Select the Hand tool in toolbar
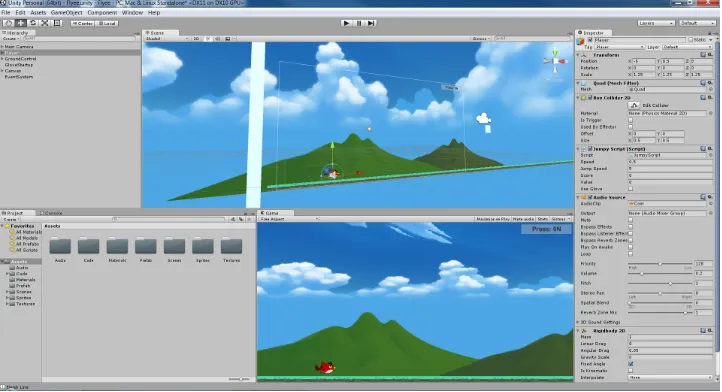722x392 pixels. pyautogui.click(x=8, y=23)
